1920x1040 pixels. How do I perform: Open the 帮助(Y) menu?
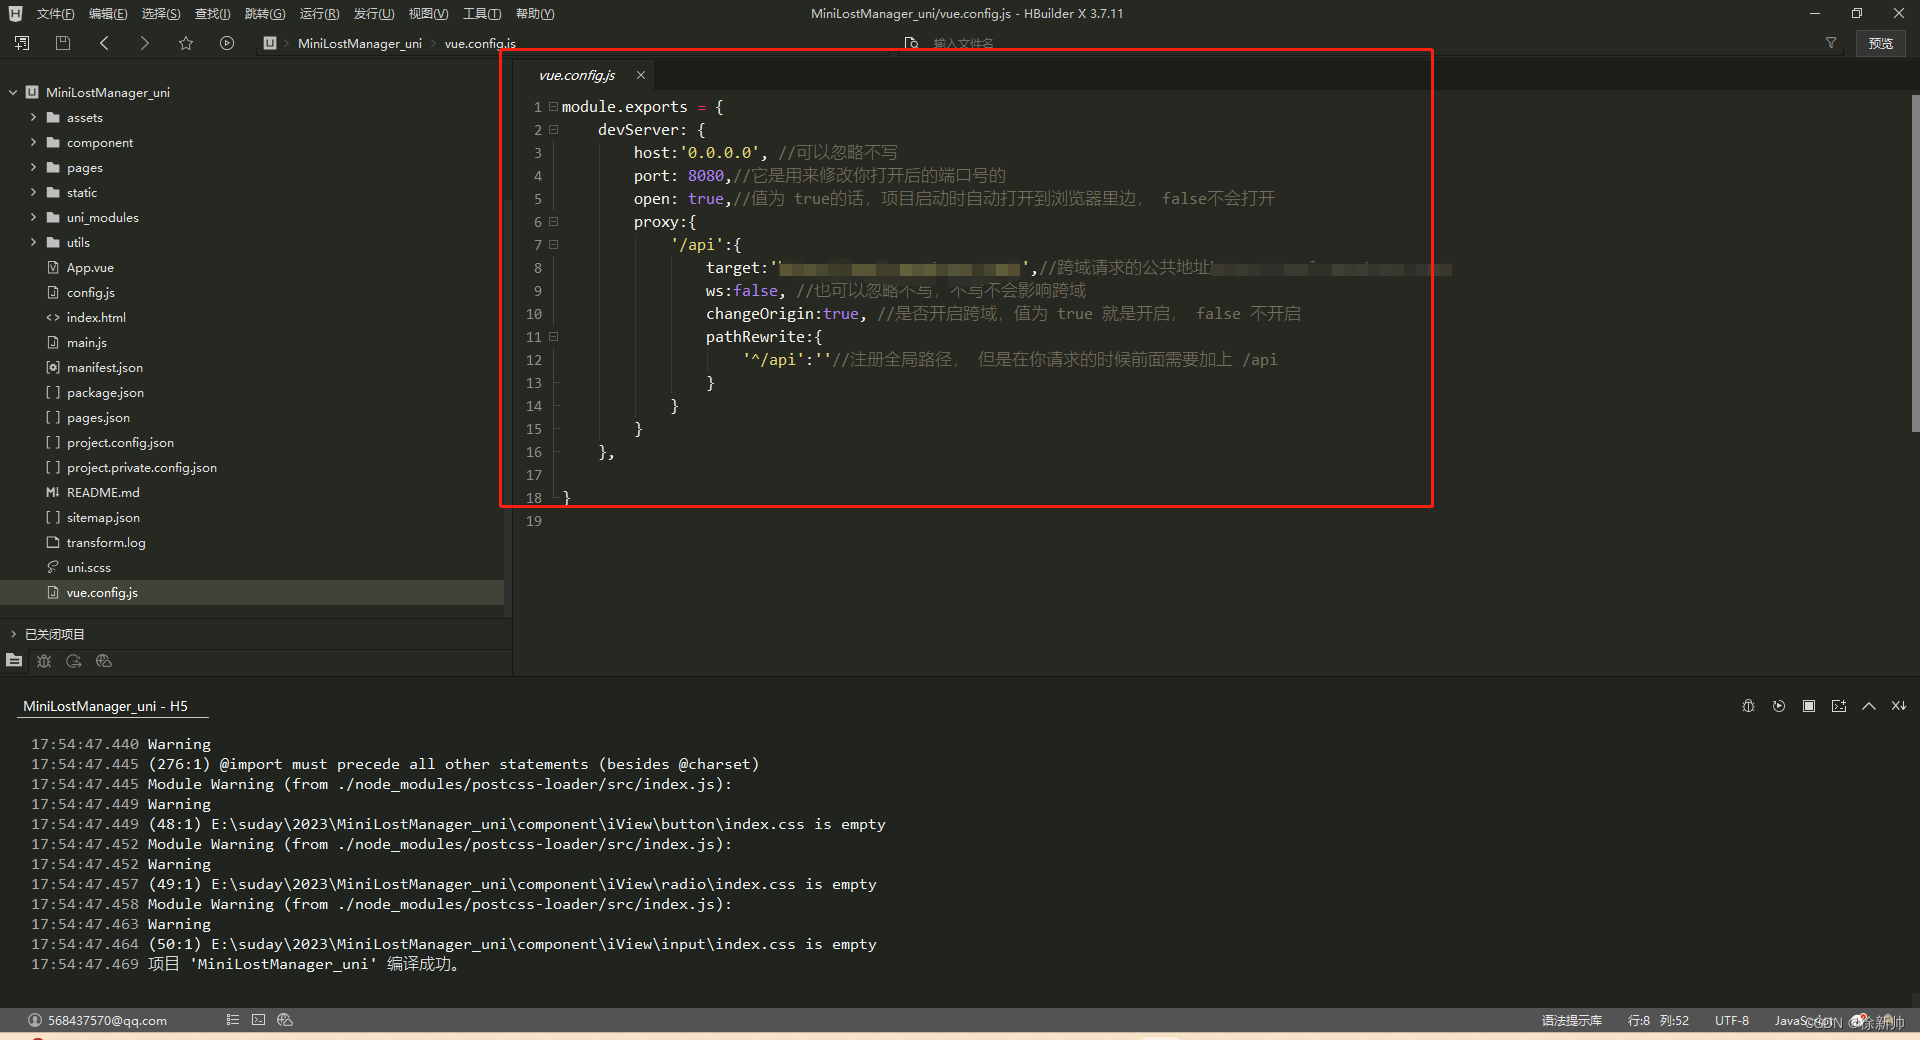pyautogui.click(x=535, y=13)
